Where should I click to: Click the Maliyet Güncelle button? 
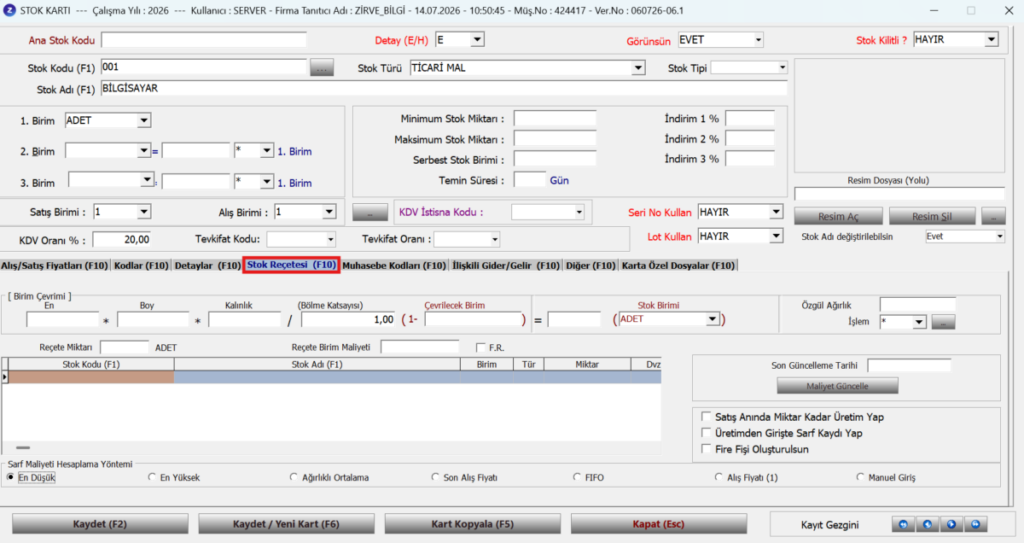click(x=837, y=386)
